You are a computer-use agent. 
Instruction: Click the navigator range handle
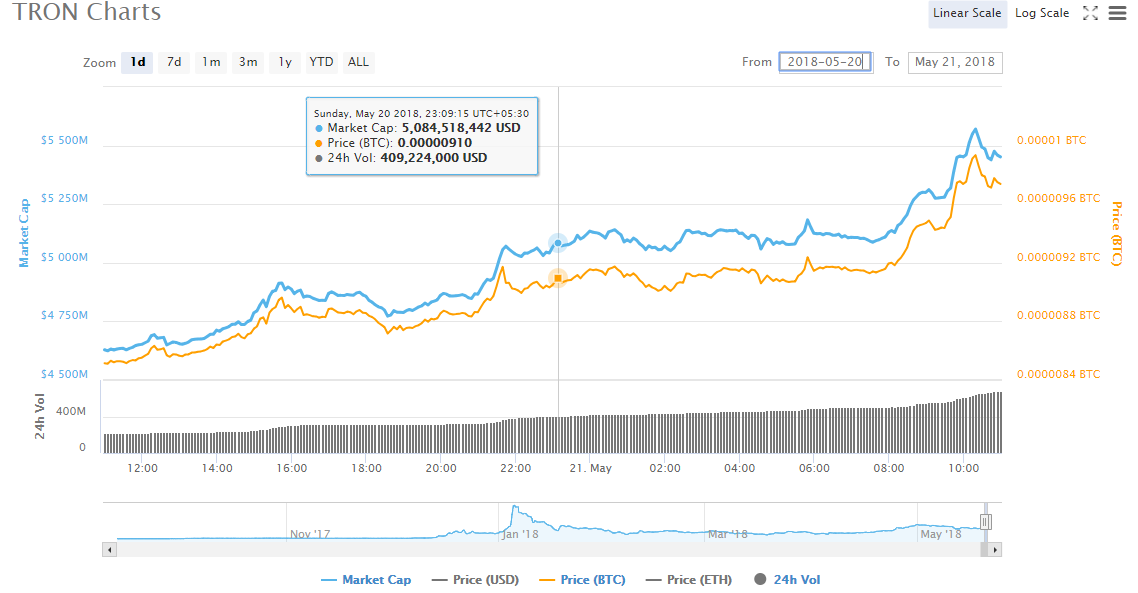click(x=986, y=522)
